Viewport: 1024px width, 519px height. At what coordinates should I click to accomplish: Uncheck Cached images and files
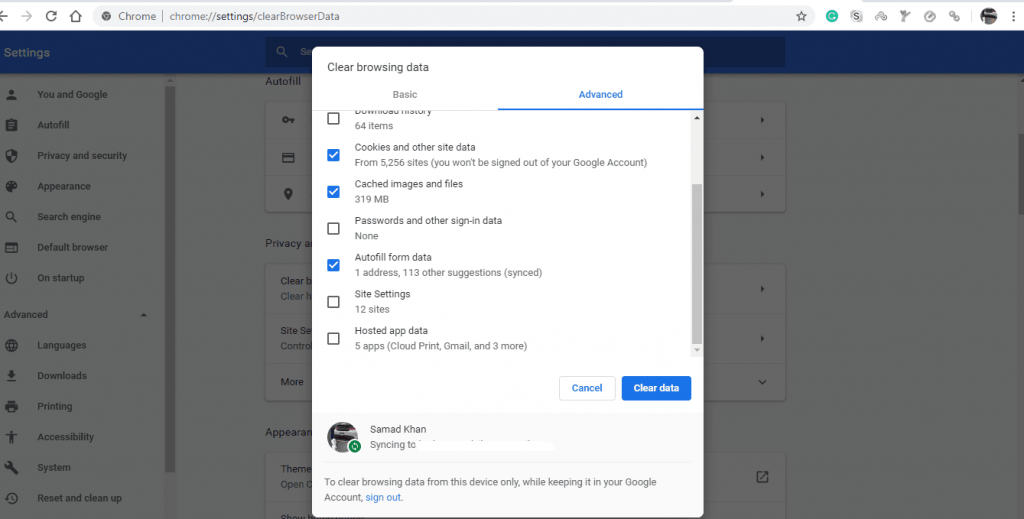point(334,192)
